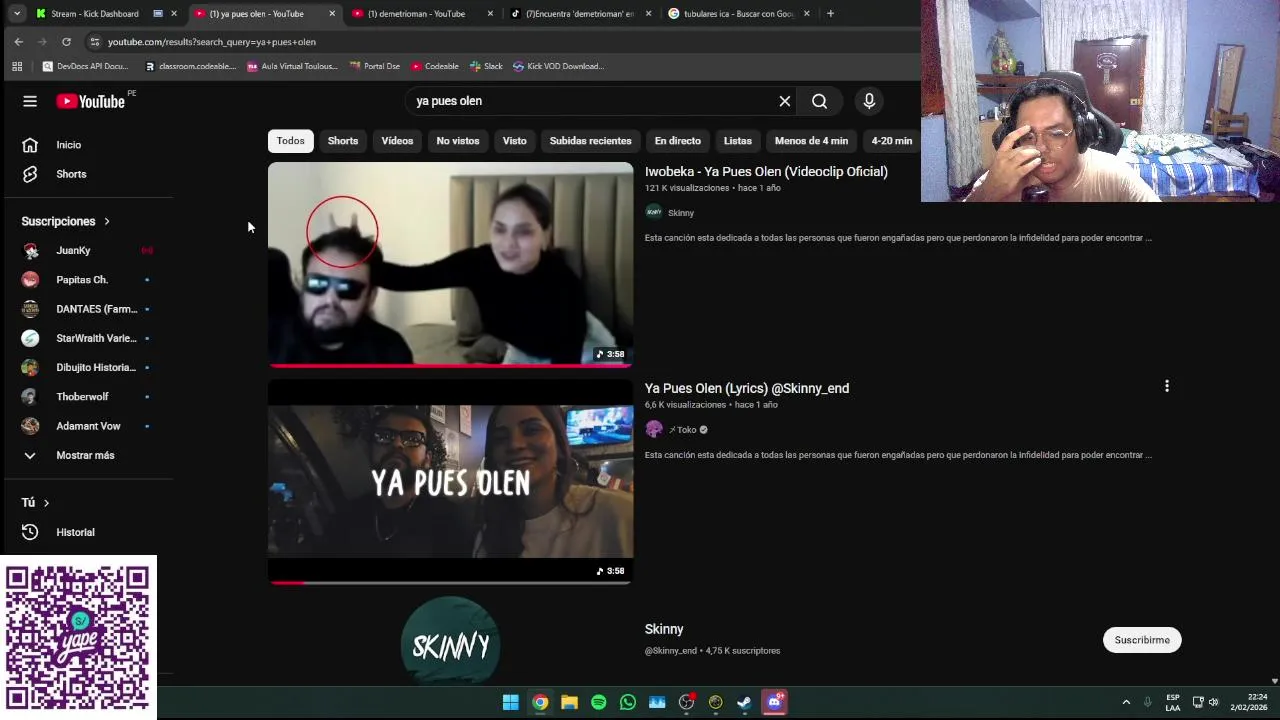
Task: Open the Ya Pues Olen lyrics thumbnail
Action: point(450,481)
